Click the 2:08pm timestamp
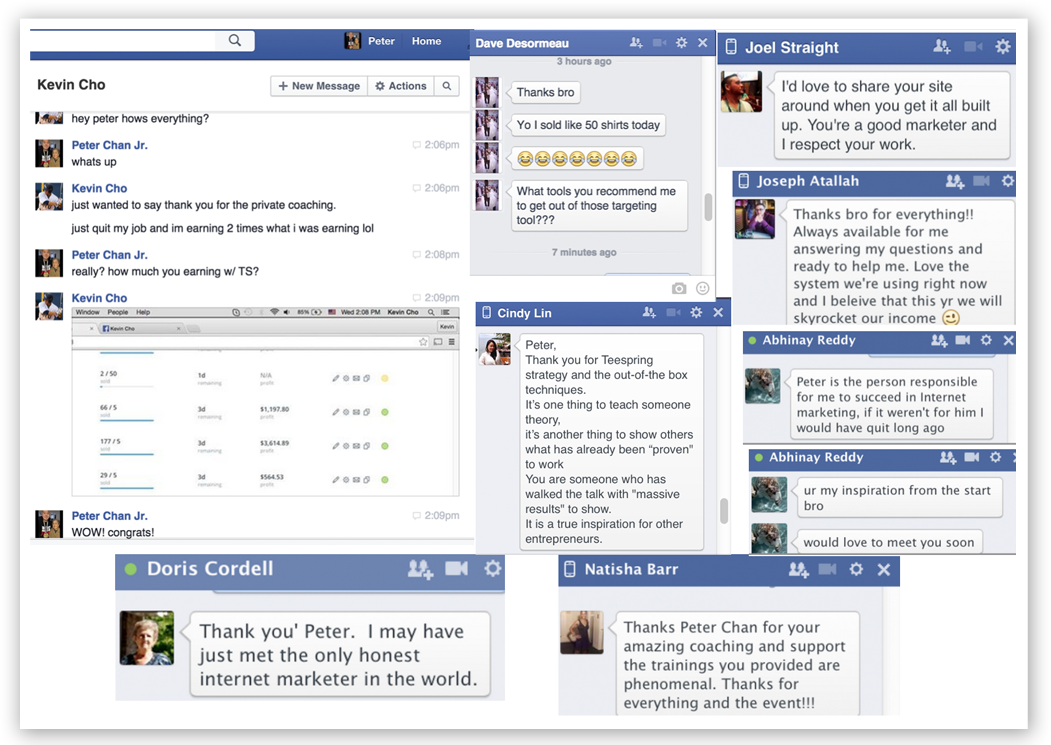The height and width of the screenshot is (745, 1051). [441, 255]
